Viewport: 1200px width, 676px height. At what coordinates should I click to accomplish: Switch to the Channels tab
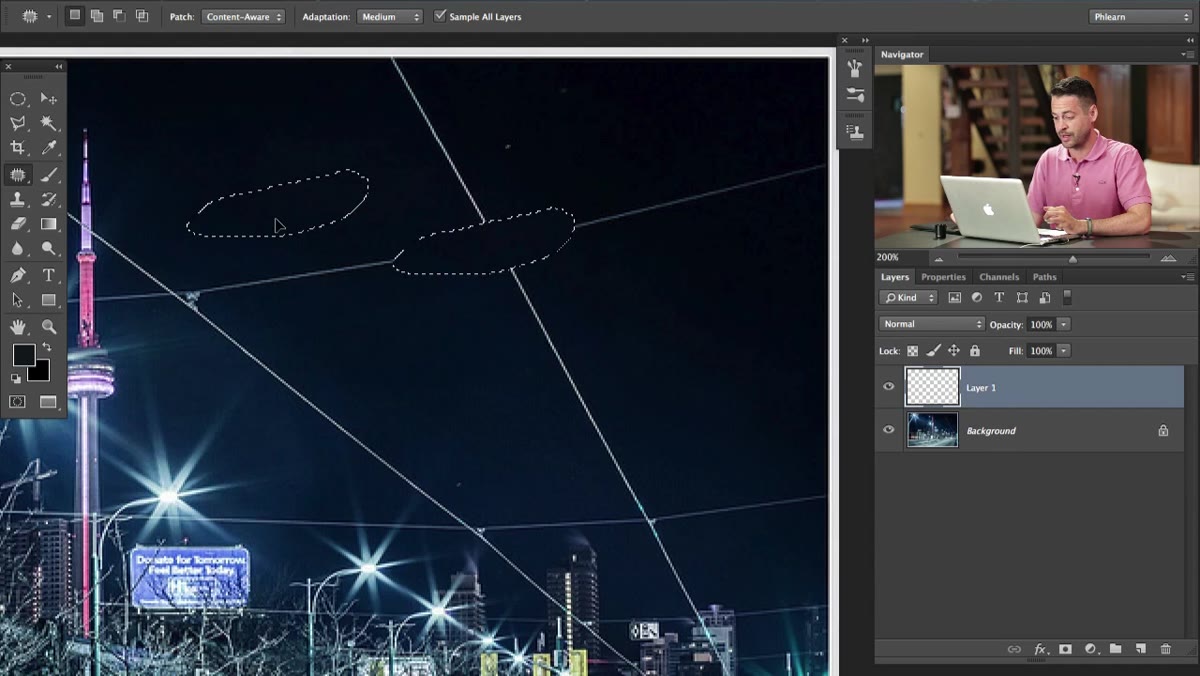point(999,277)
